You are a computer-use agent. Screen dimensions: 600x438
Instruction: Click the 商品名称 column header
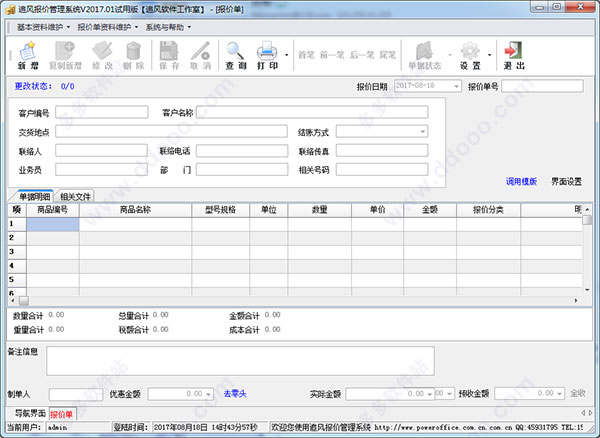click(x=135, y=210)
